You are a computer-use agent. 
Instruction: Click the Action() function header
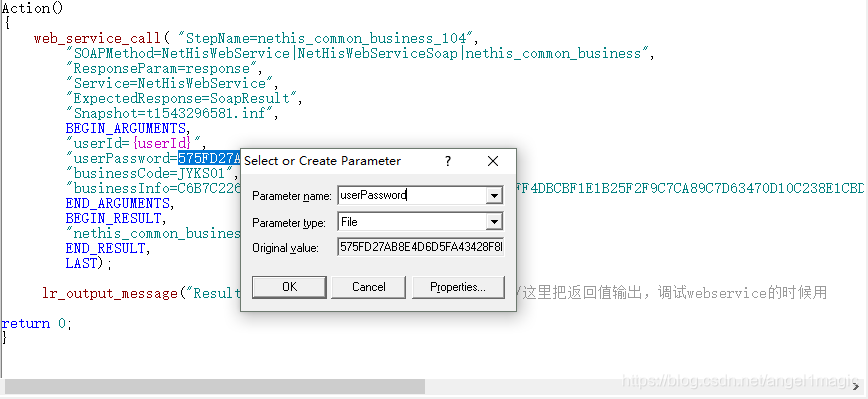click(33, 8)
